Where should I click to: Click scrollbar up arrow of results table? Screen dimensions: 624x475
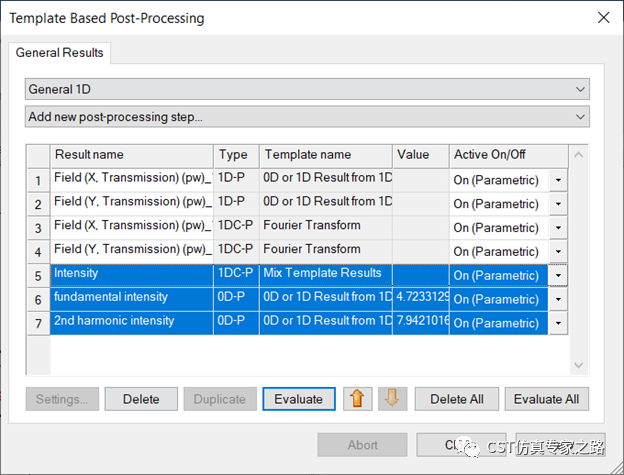pyautogui.click(x=579, y=155)
